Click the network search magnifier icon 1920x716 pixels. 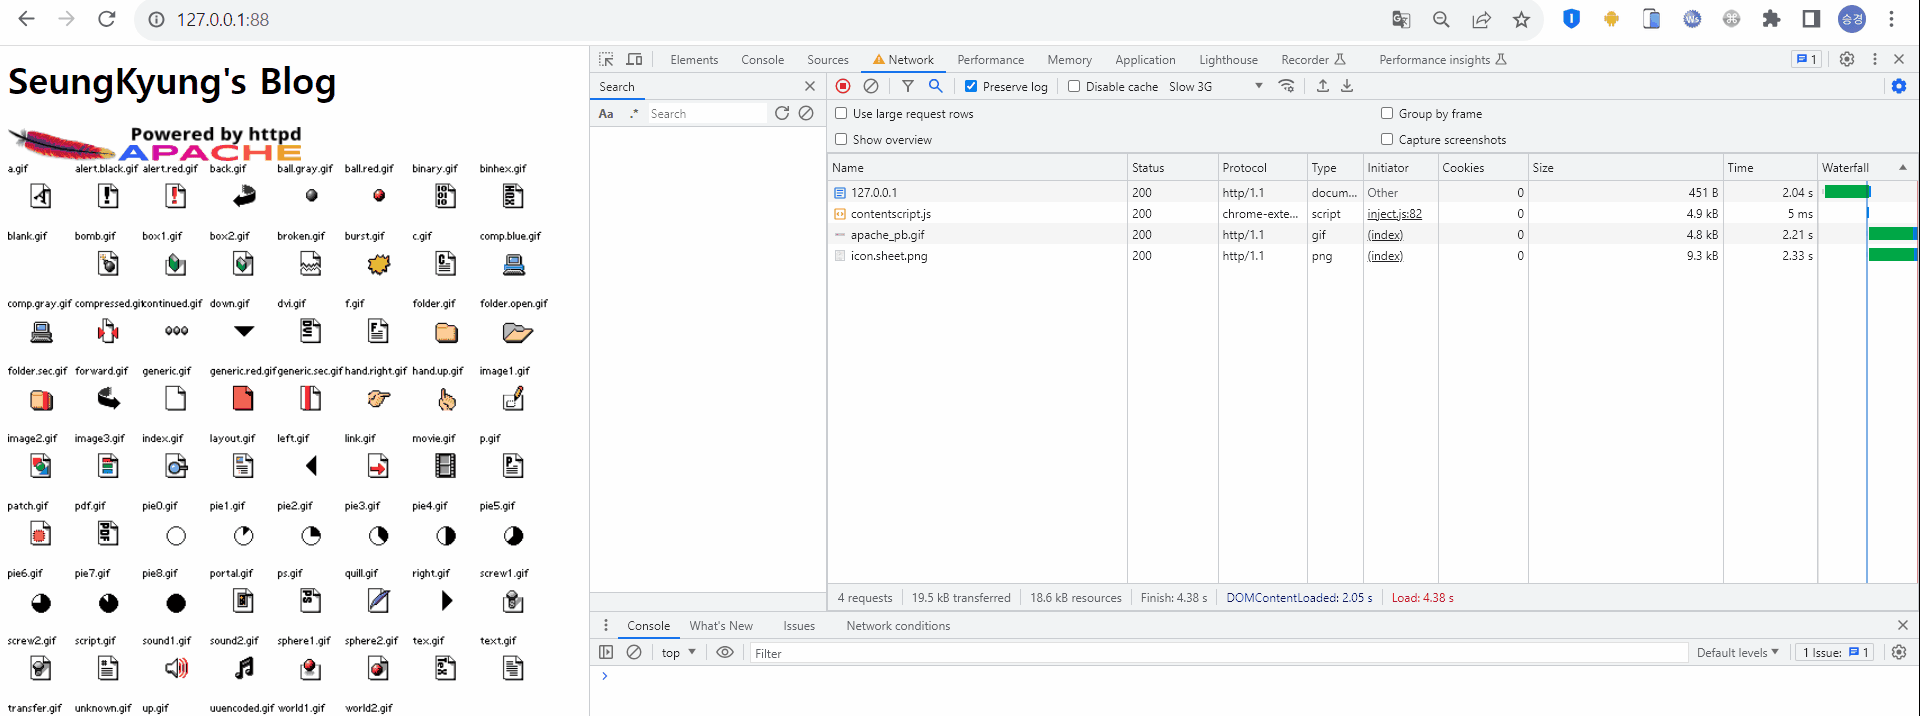pos(936,86)
